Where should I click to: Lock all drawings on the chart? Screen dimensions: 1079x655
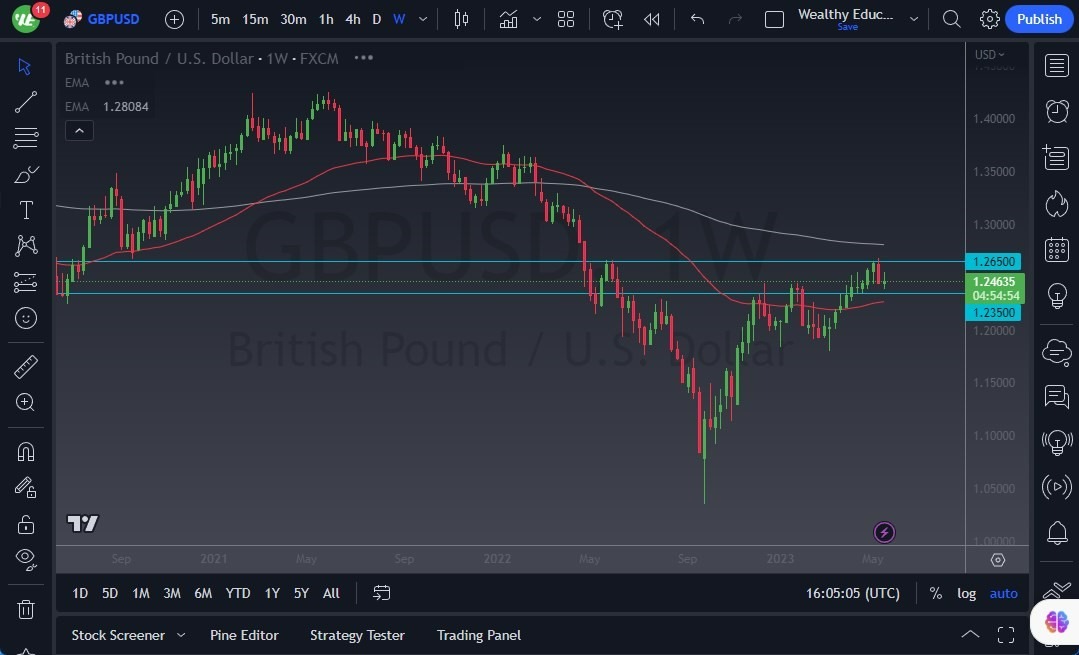(x=26, y=523)
